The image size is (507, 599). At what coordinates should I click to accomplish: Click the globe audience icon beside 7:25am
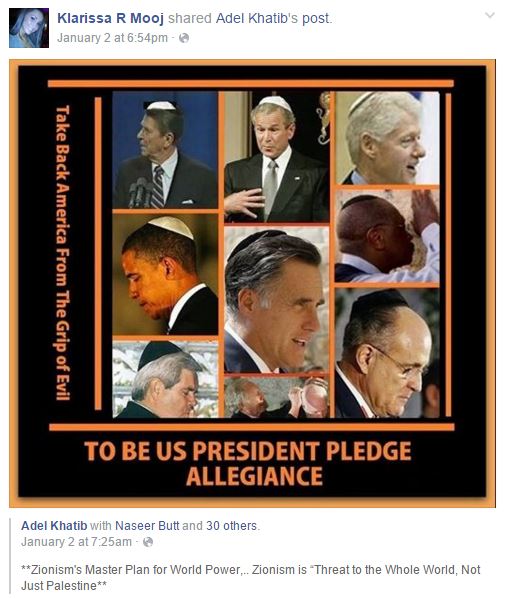(x=148, y=542)
